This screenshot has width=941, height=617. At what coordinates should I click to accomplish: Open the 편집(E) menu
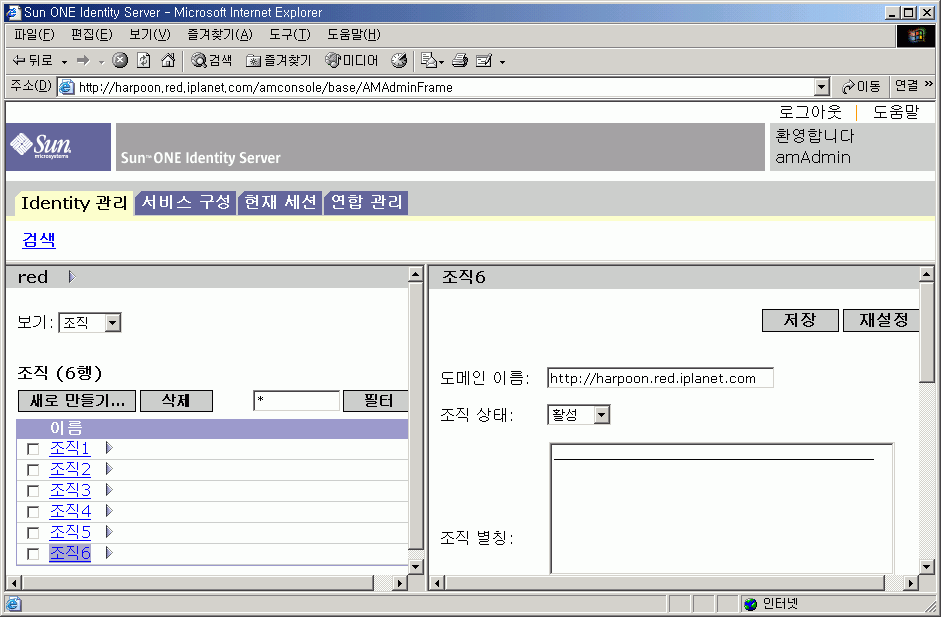tap(91, 35)
